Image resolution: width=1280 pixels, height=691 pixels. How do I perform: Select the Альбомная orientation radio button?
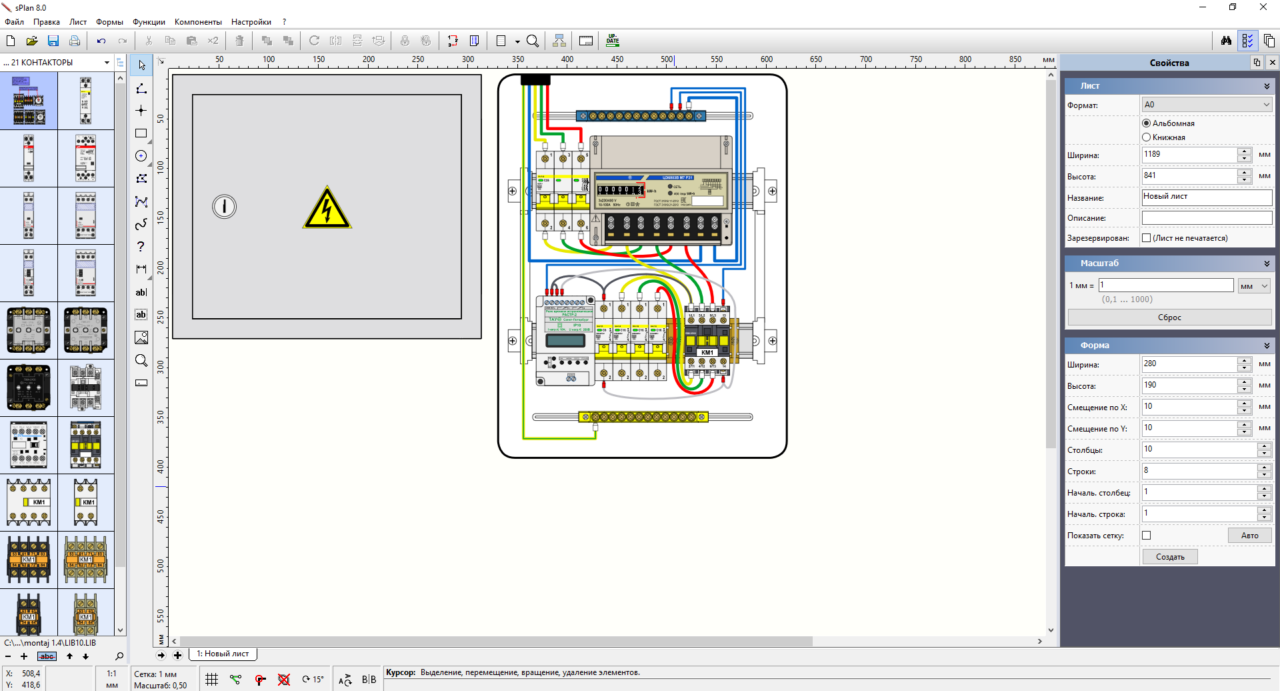(x=1146, y=123)
